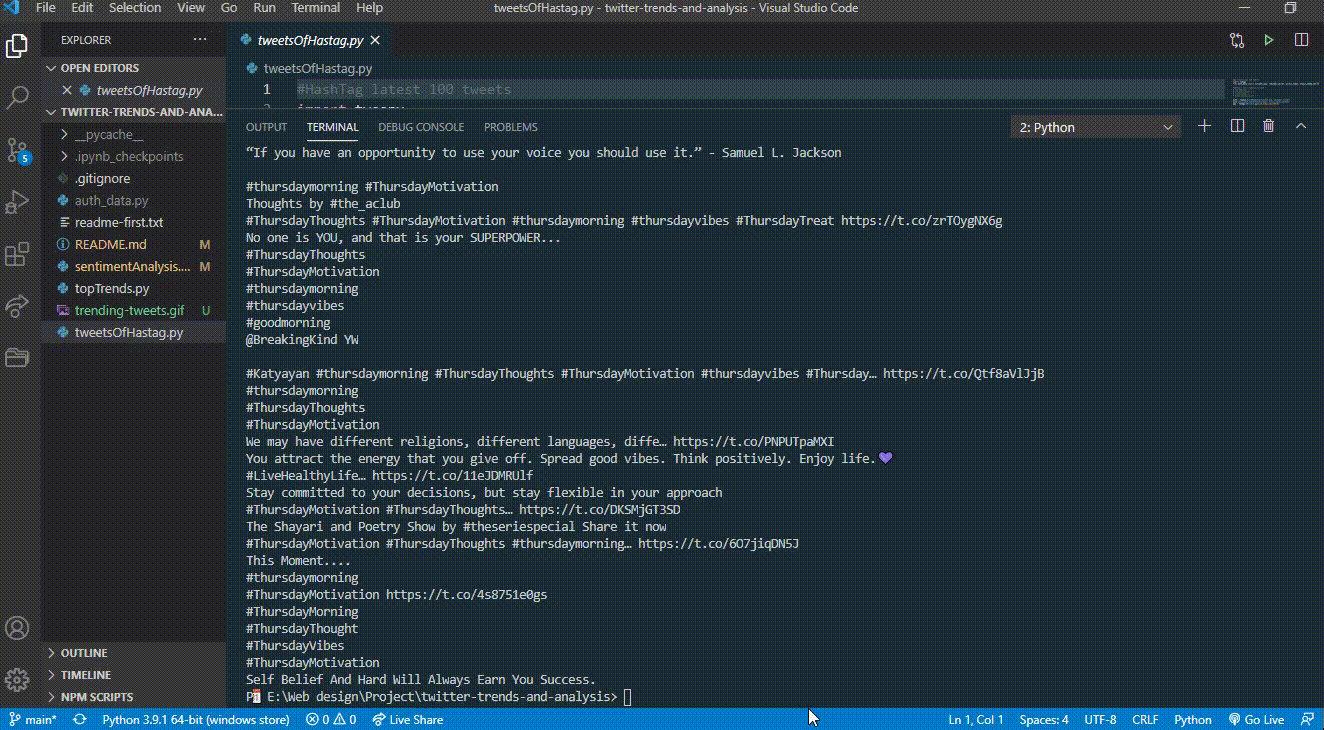This screenshot has width=1324, height=730.
Task: Click Spaces: 4 indentation setting
Action: click(x=1044, y=719)
